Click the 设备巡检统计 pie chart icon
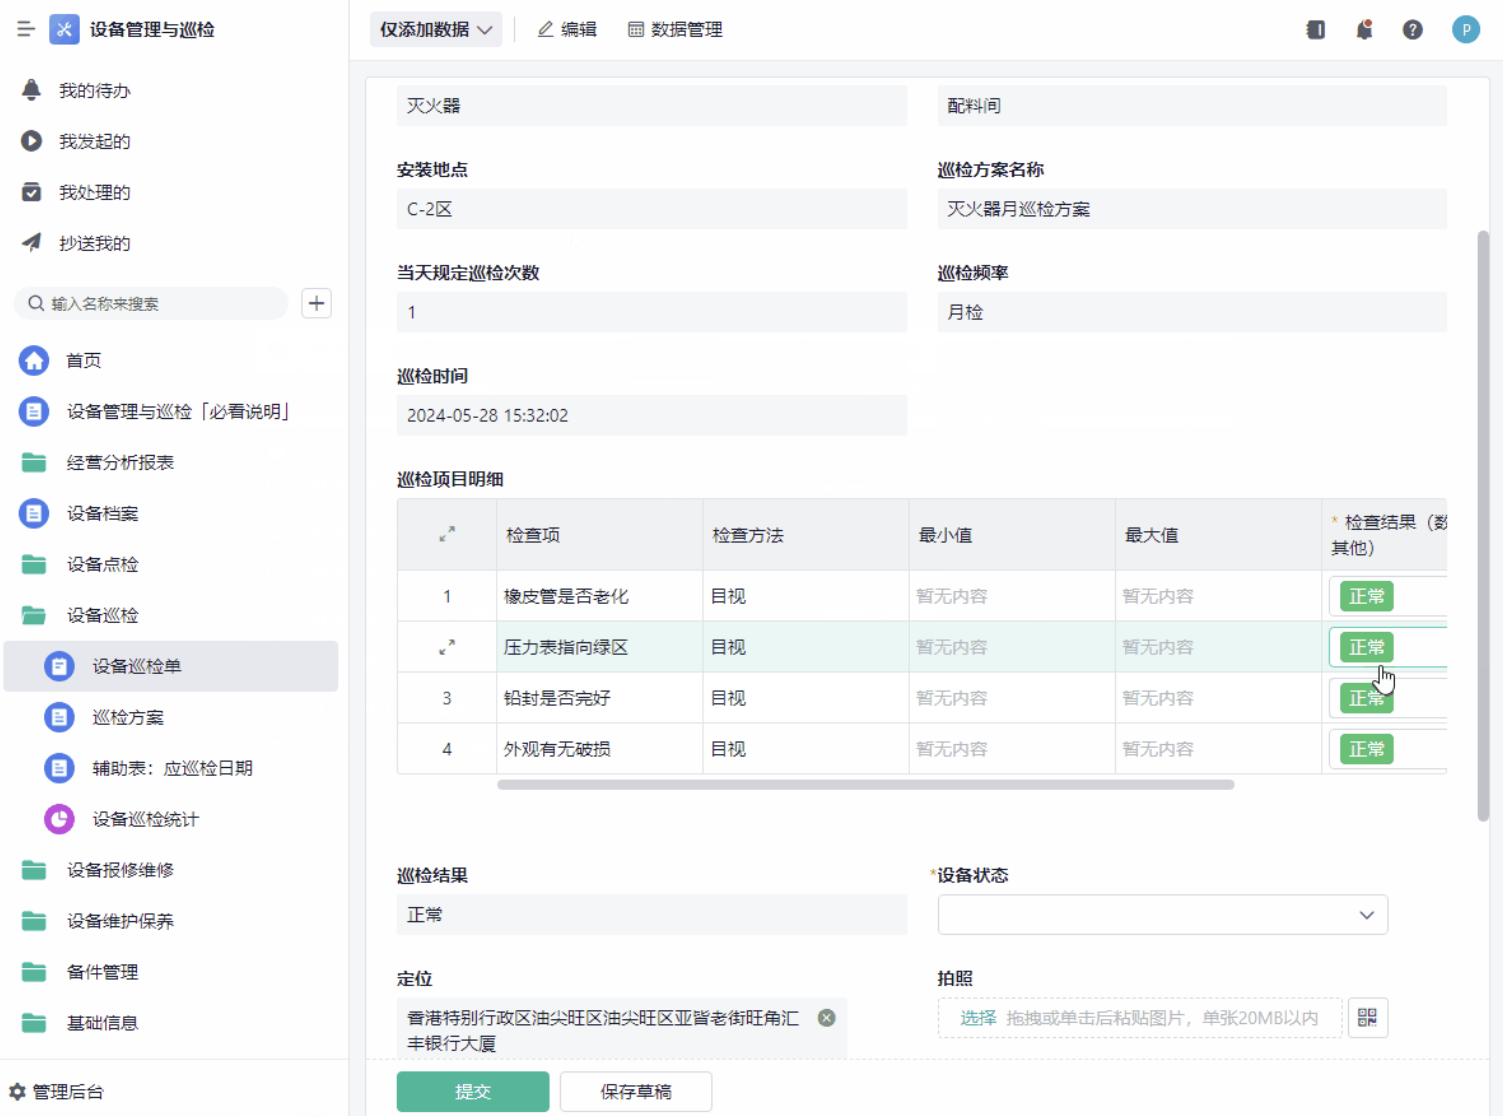The image size is (1503, 1116). [59, 819]
